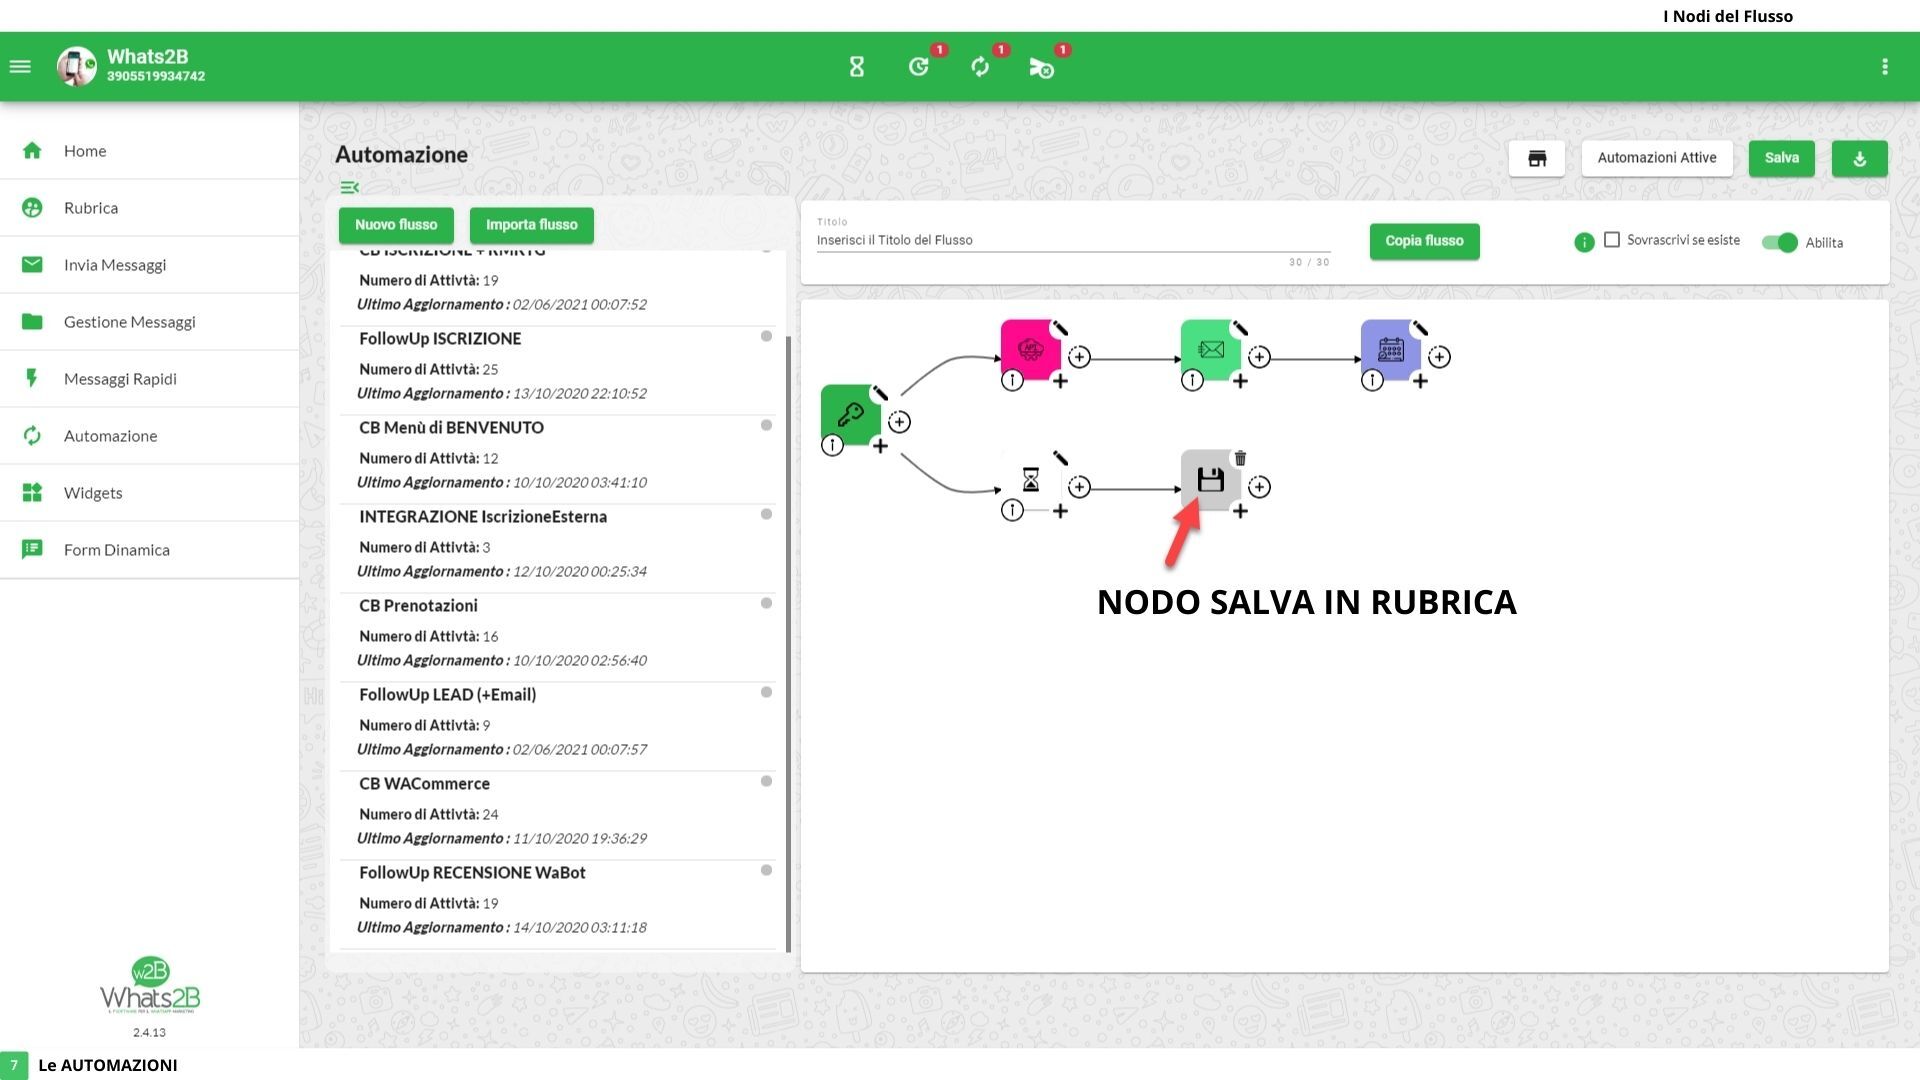The width and height of the screenshot is (1920, 1080).
Task: Select the grey save-to-contacts floppy node
Action: 1210,479
